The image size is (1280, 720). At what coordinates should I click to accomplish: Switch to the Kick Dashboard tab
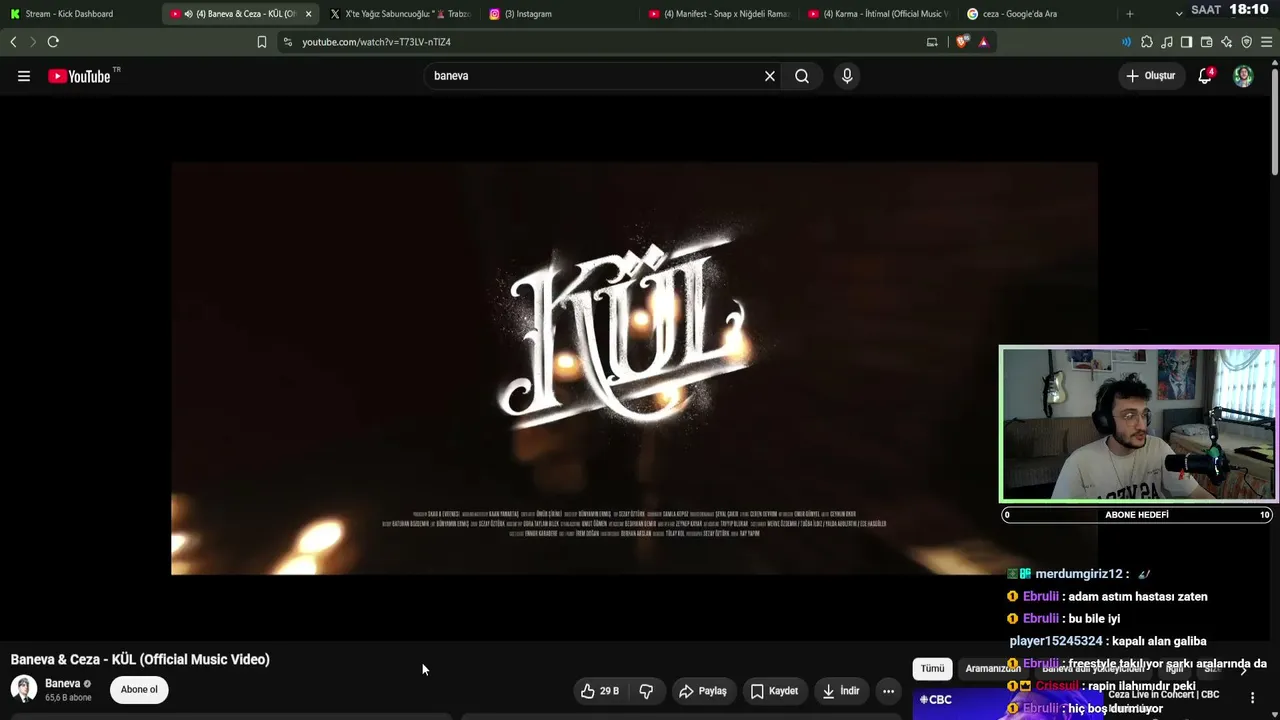coord(80,14)
